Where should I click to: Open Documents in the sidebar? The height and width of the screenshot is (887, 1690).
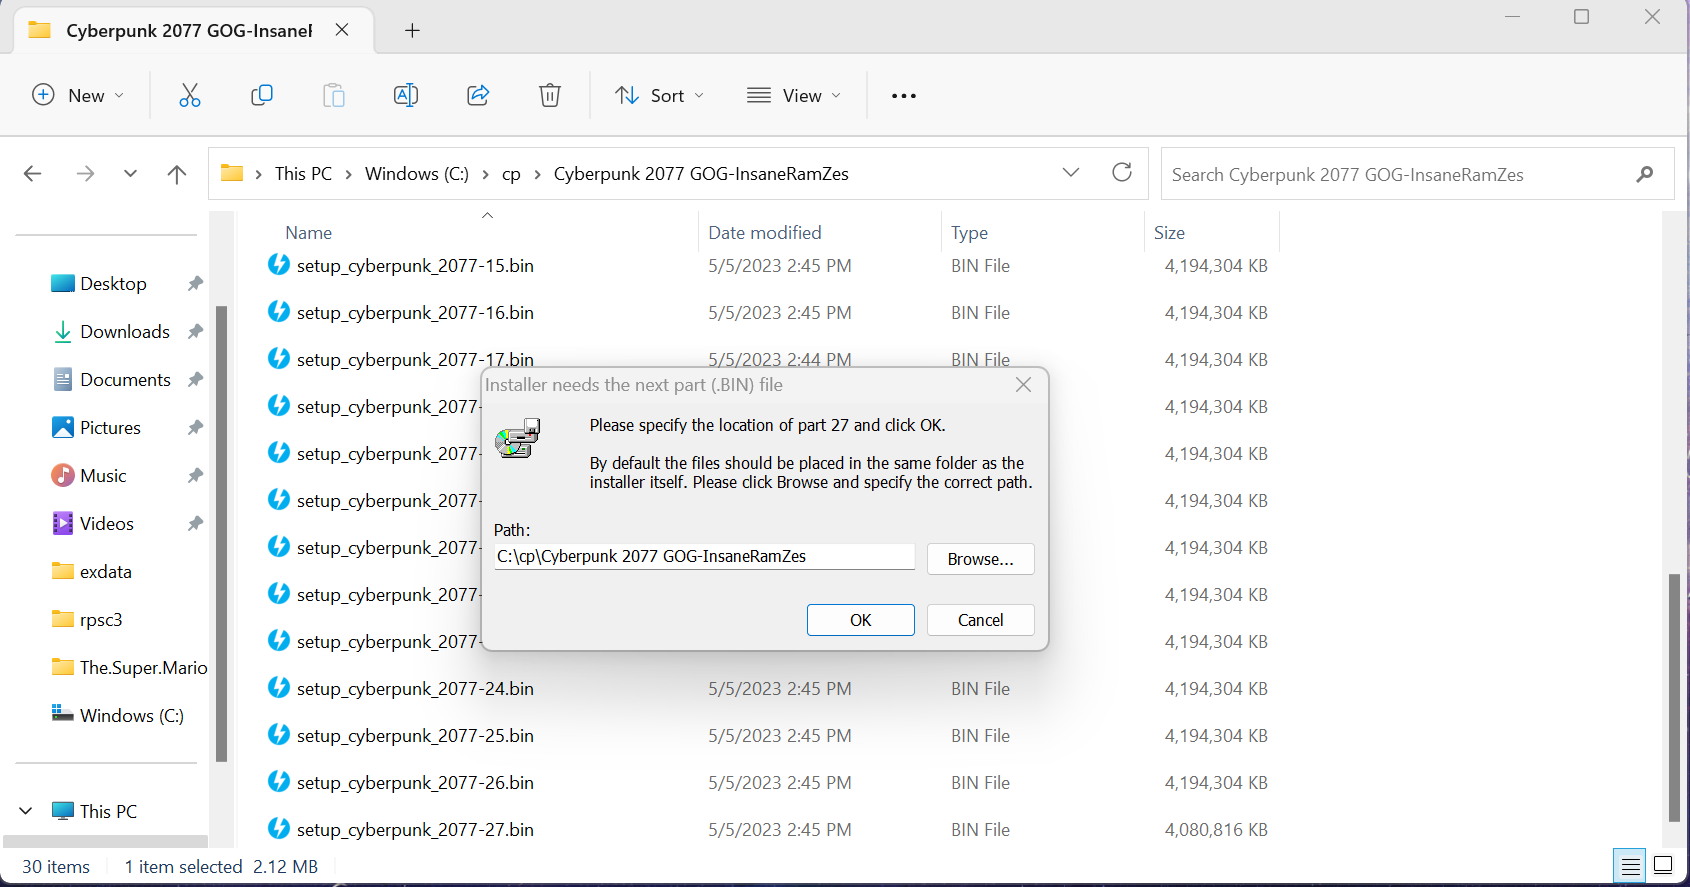(x=125, y=380)
